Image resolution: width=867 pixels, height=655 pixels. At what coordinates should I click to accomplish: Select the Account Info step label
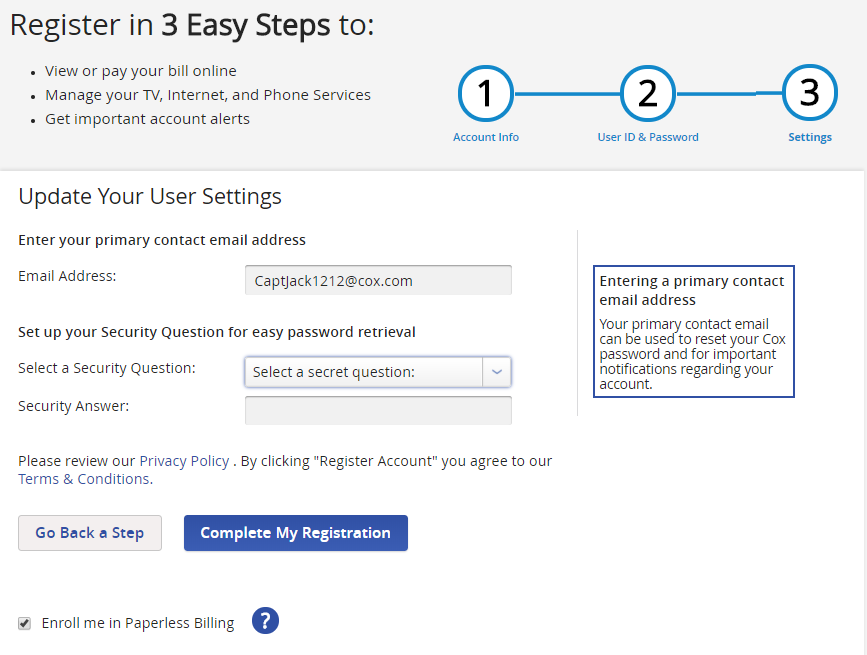tap(485, 137)
